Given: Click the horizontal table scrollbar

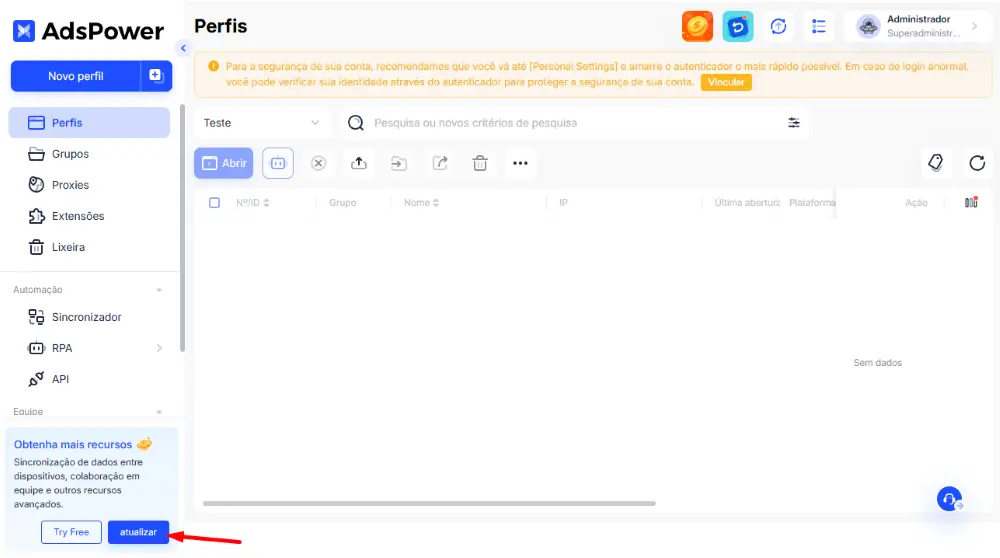Looking at the screenshot, I should [429, 503].
